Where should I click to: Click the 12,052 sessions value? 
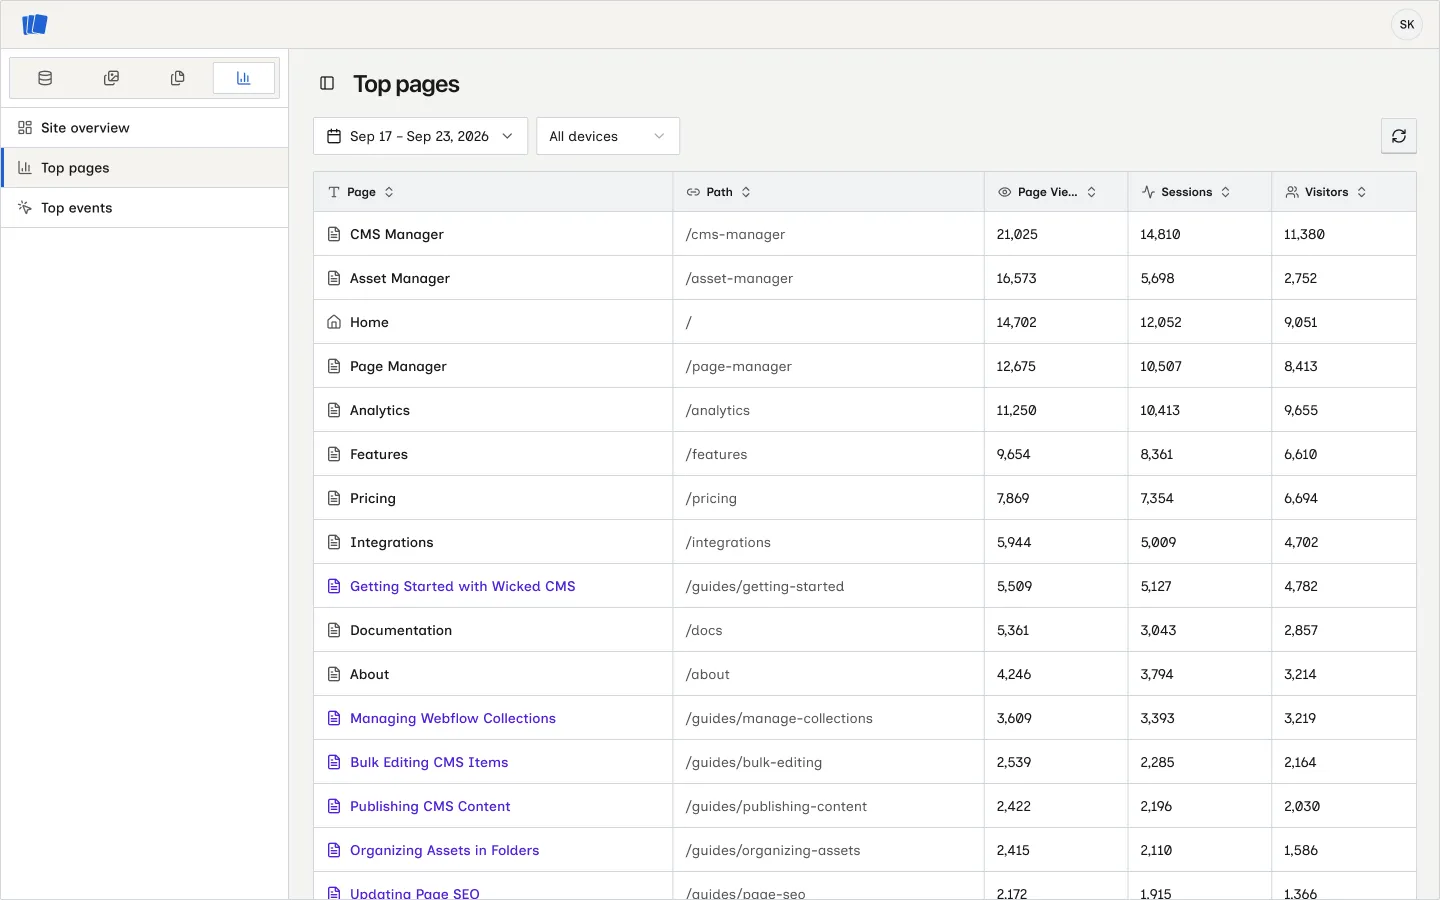1161,322
